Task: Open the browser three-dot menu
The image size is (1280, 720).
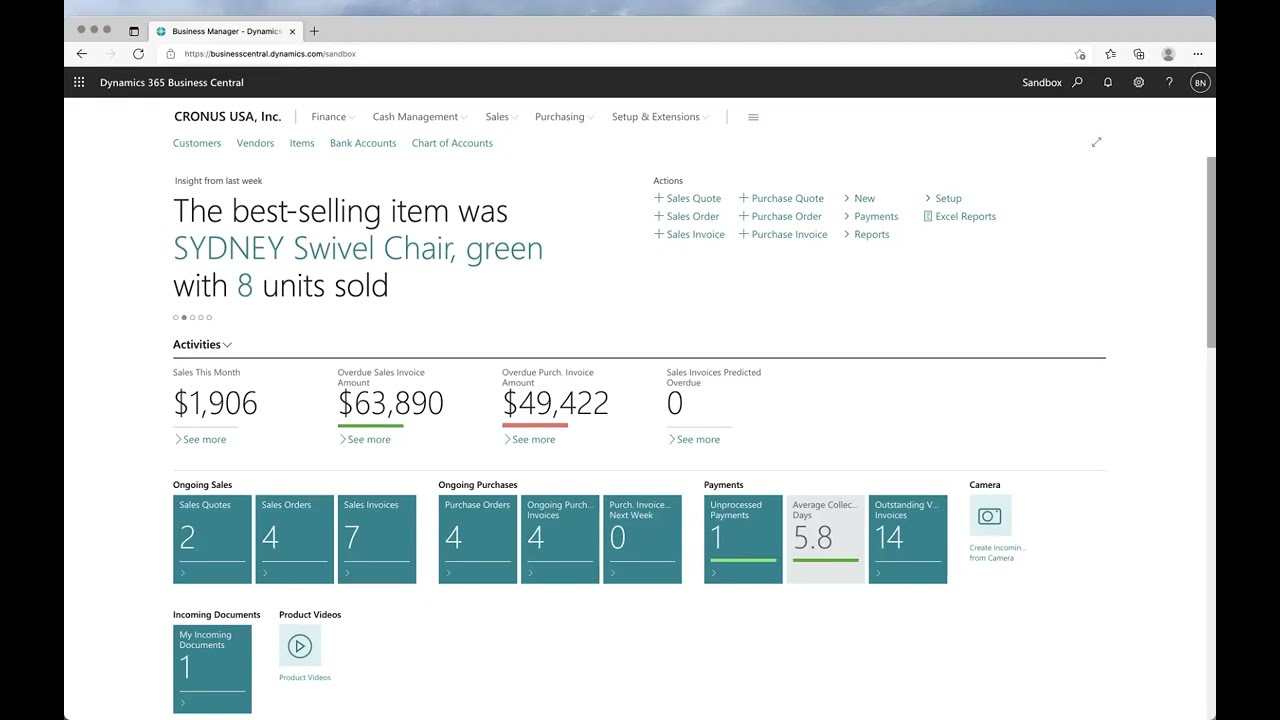Action: pyautogui.click(x=1198, y=54)
